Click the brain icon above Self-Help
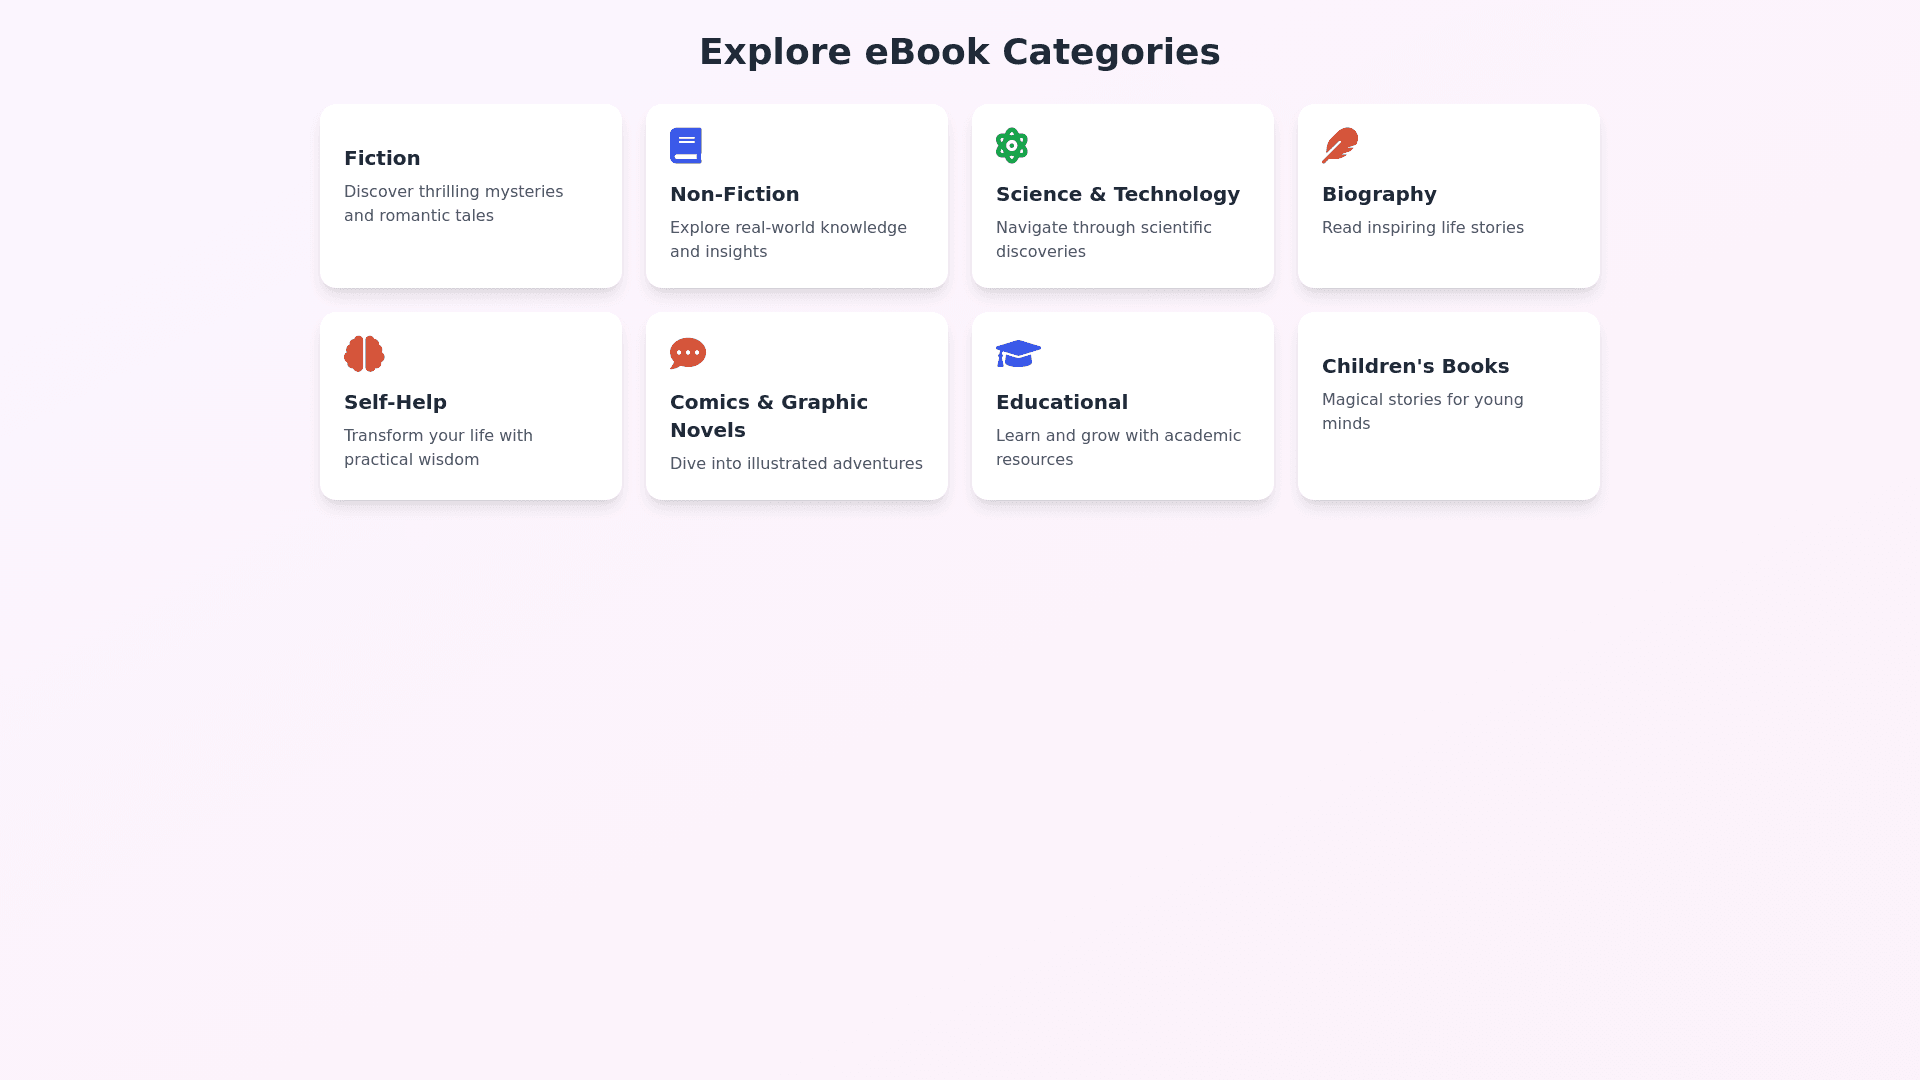The height and width of the screenshot is (1080, 1920). [364, 354]
